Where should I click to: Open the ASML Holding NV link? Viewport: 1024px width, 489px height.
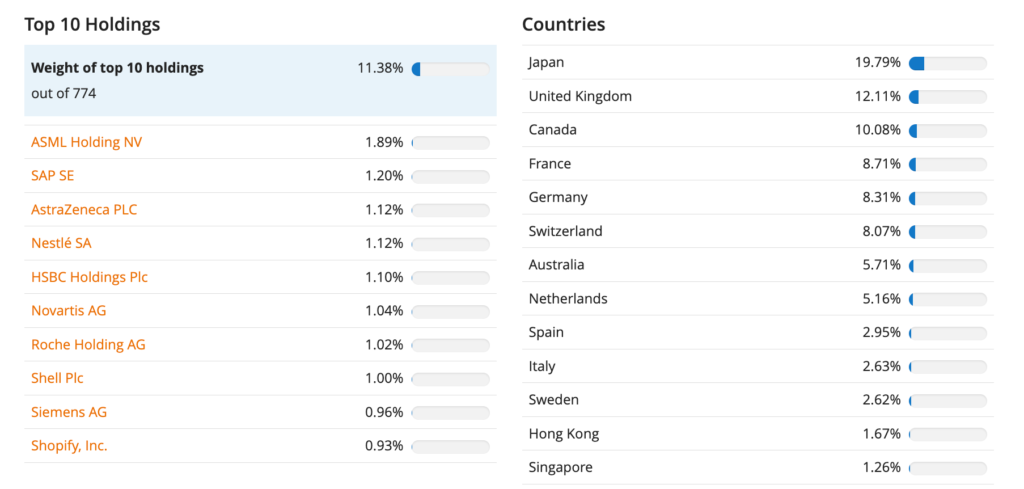(86, 142)
